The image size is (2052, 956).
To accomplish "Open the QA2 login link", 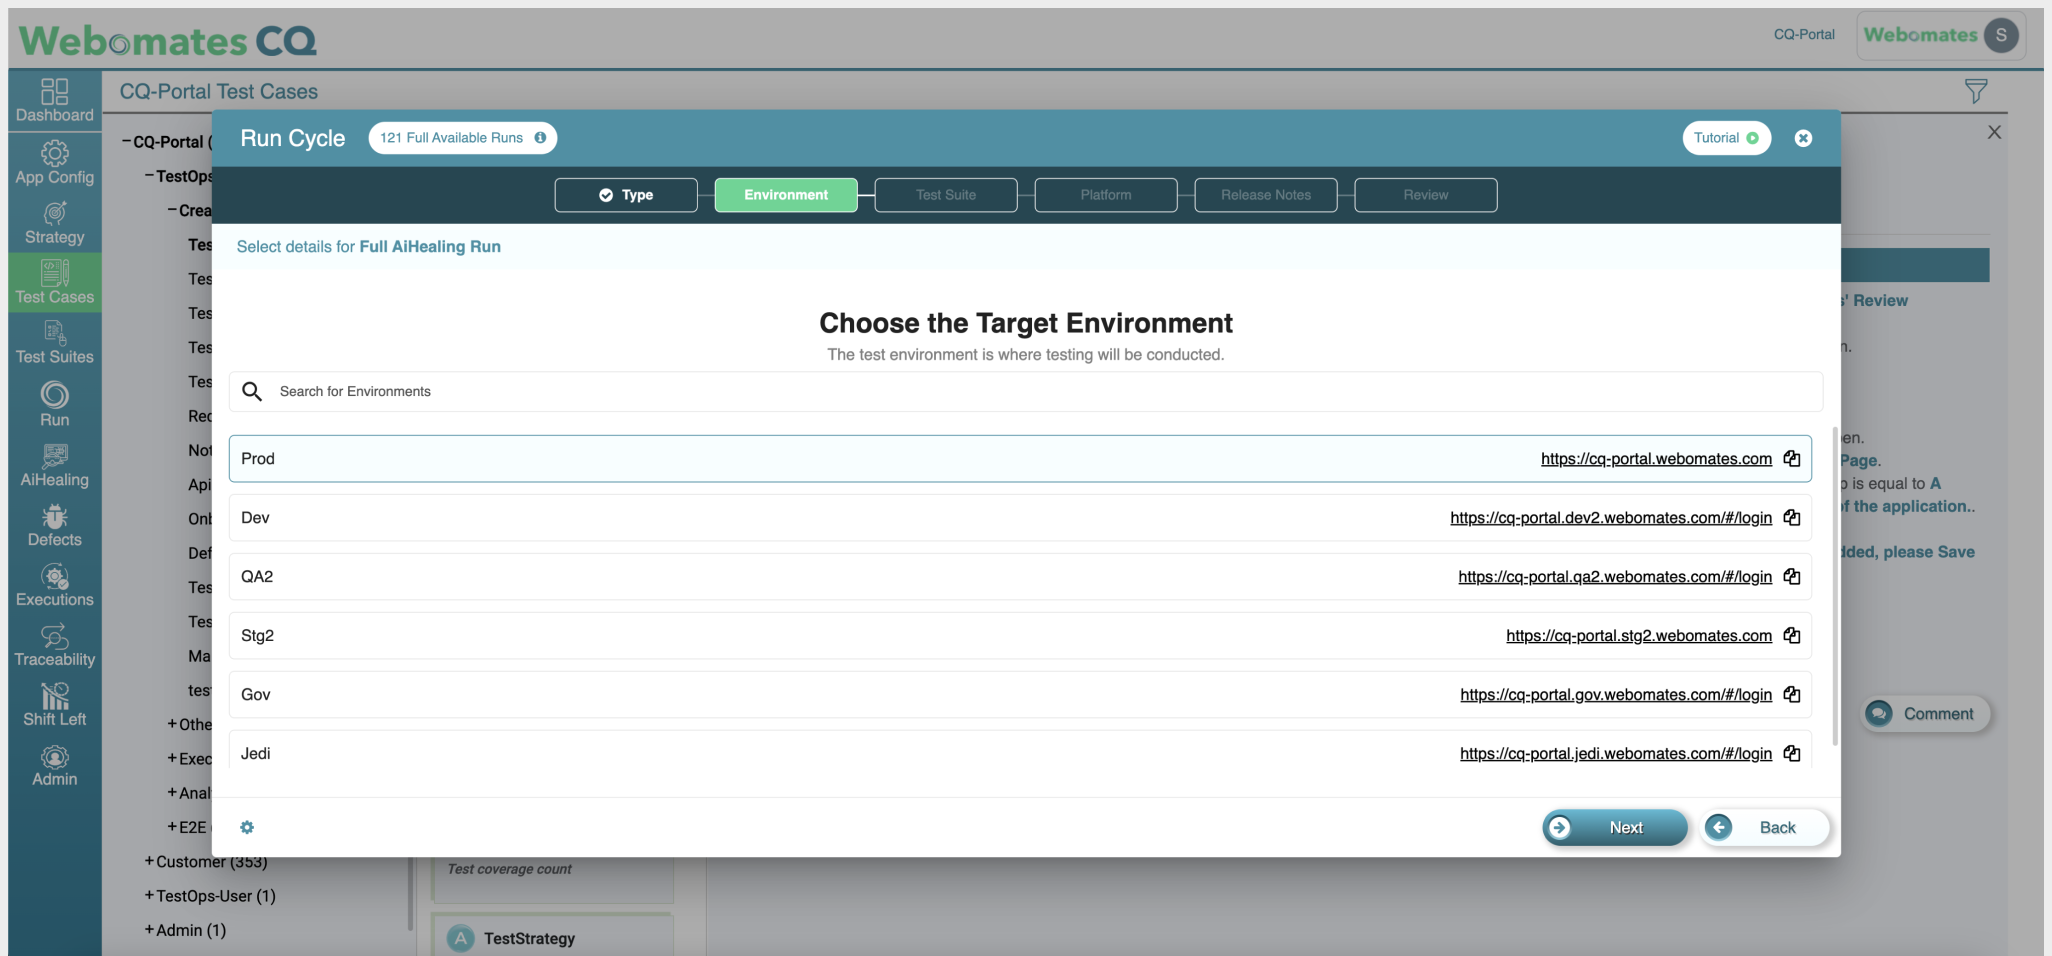I will [x=1615, y=576].
